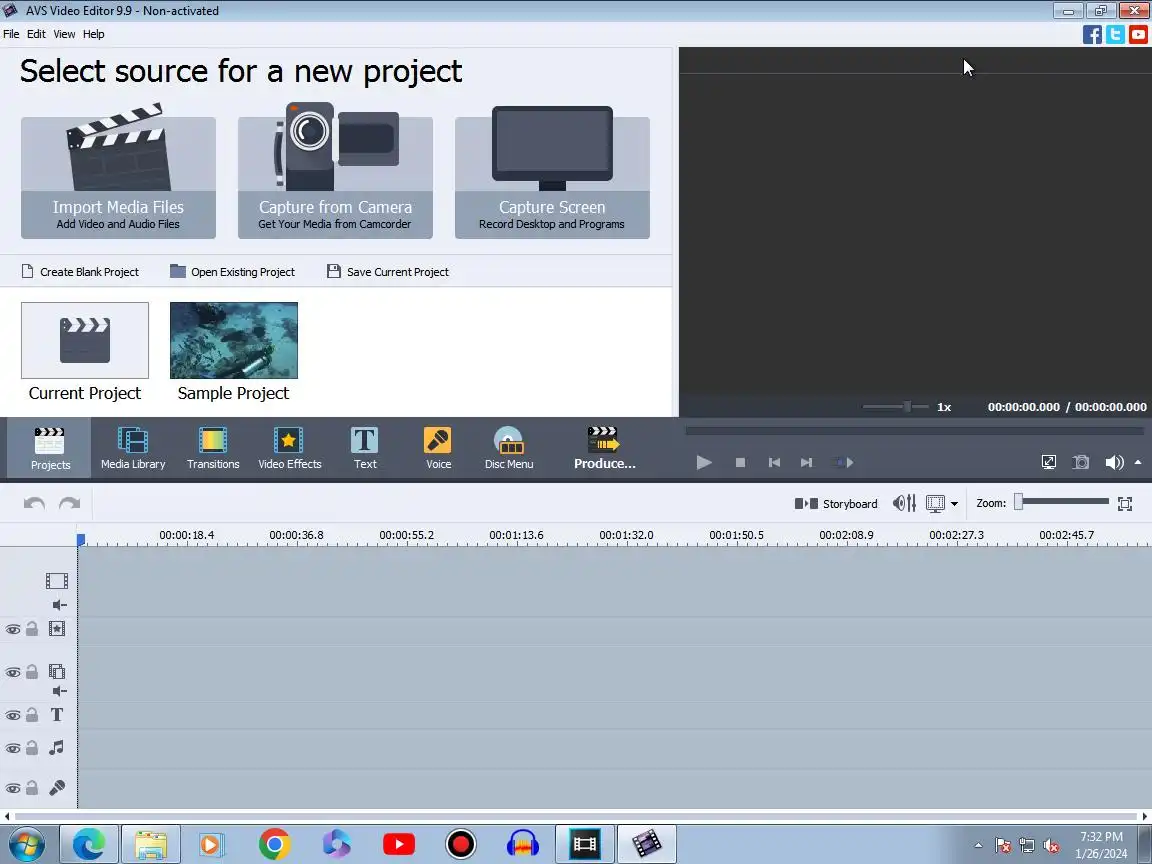This screenshot has height=864, width=1152.
Task: Click the video overlay track icon
Action: (x=57, y=672)
